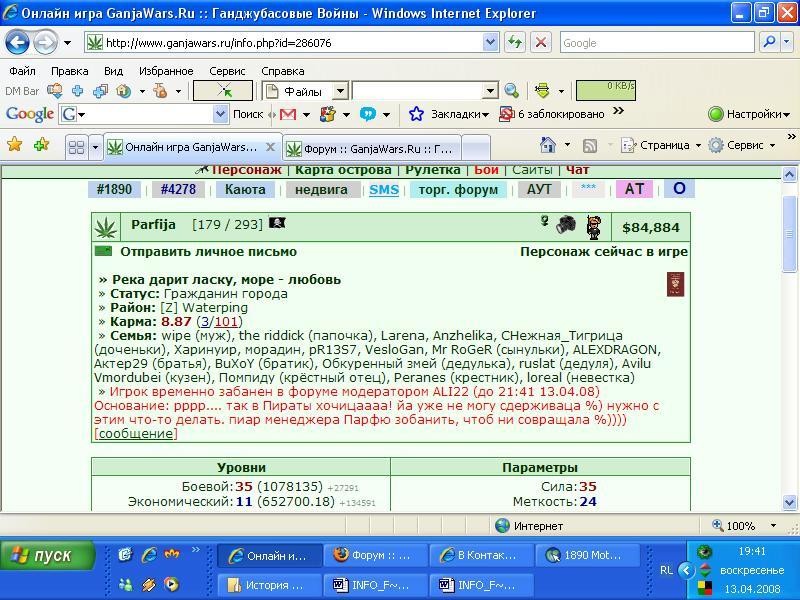Open recent pages dropdown next to Forward button
Screen dimensions: 800x600
(67, 43)
